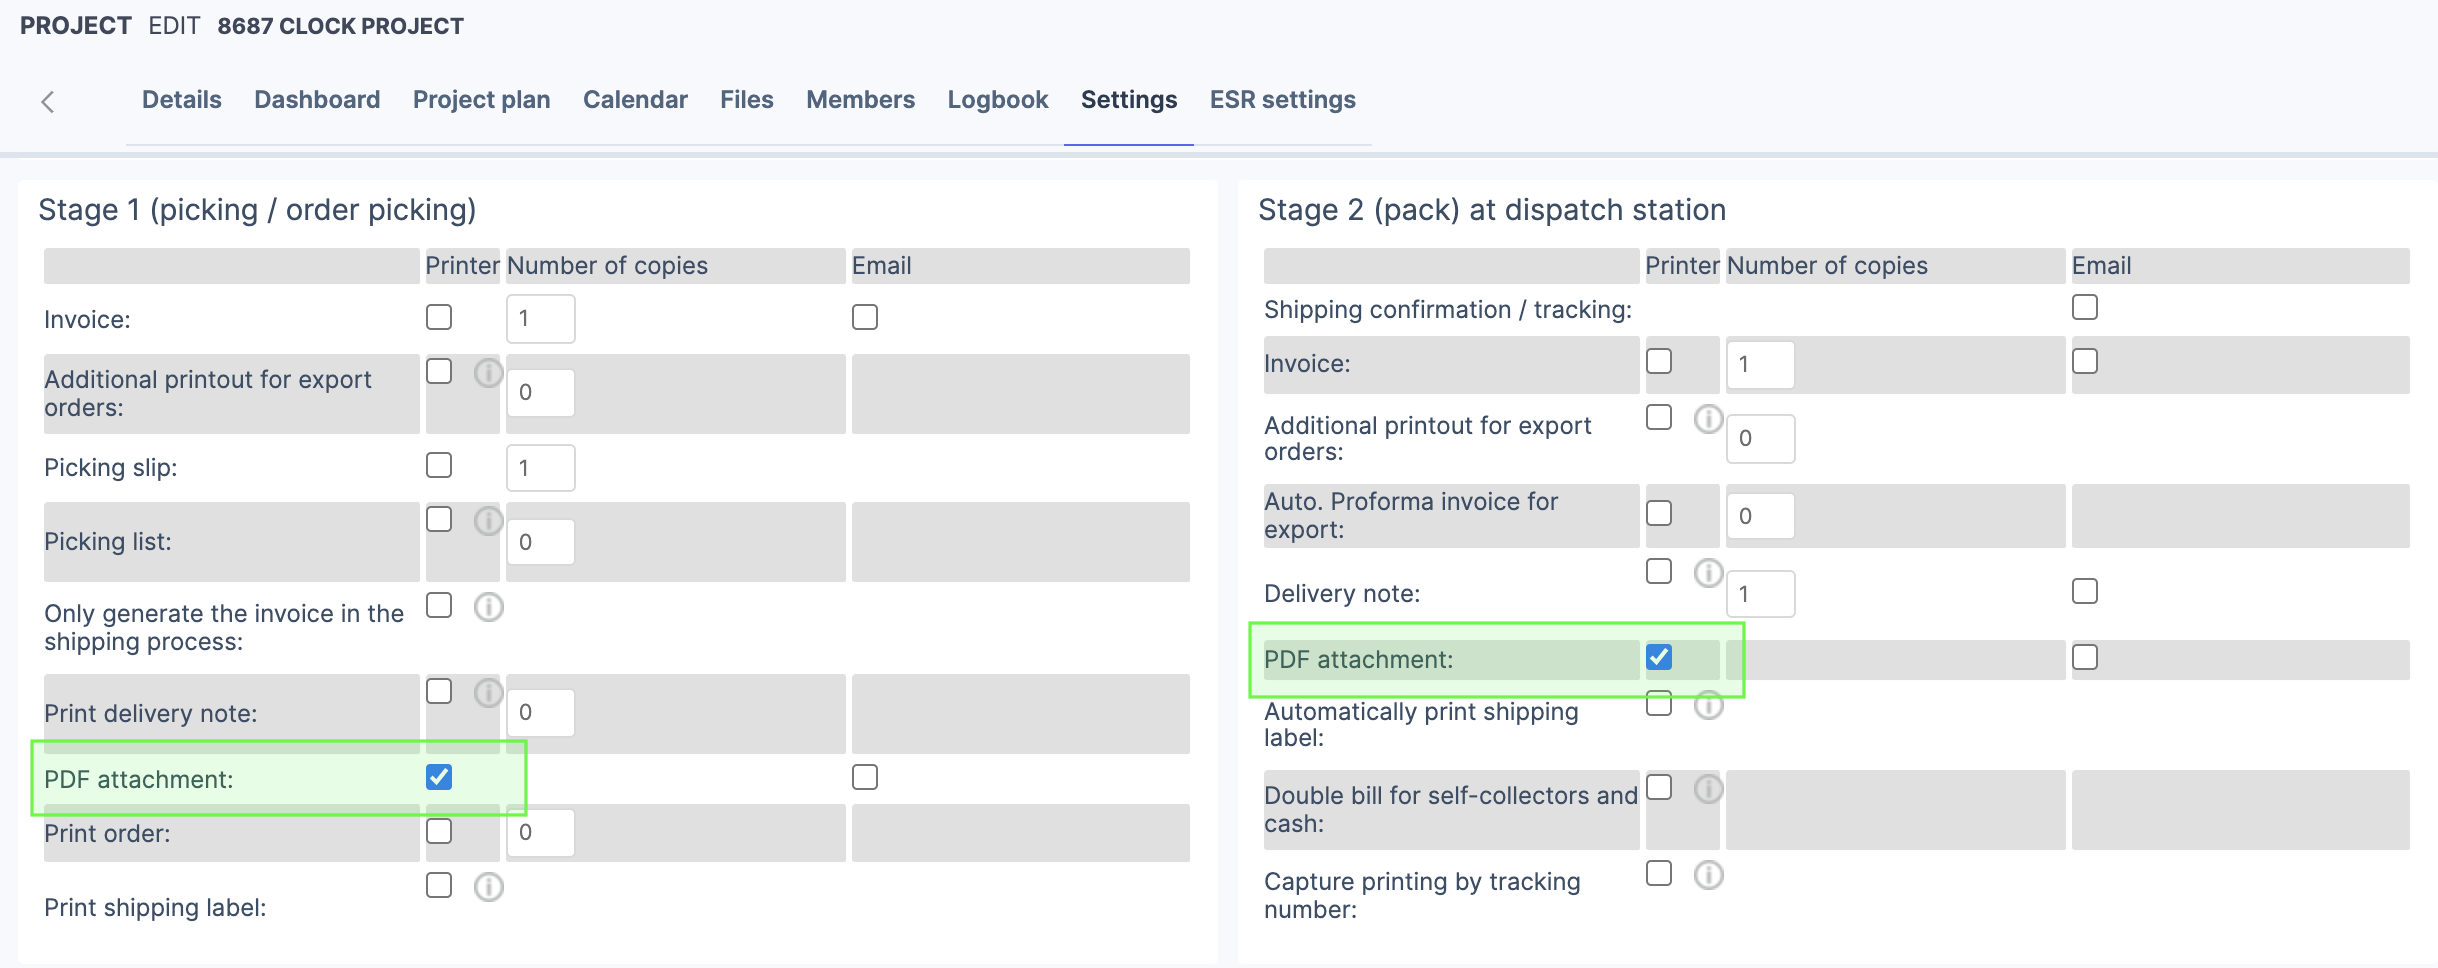Image resolution: width=2438 pixels, height=968 pixels.
Task: Show info for Automatically print shipping label
Action: (1708, 705)
